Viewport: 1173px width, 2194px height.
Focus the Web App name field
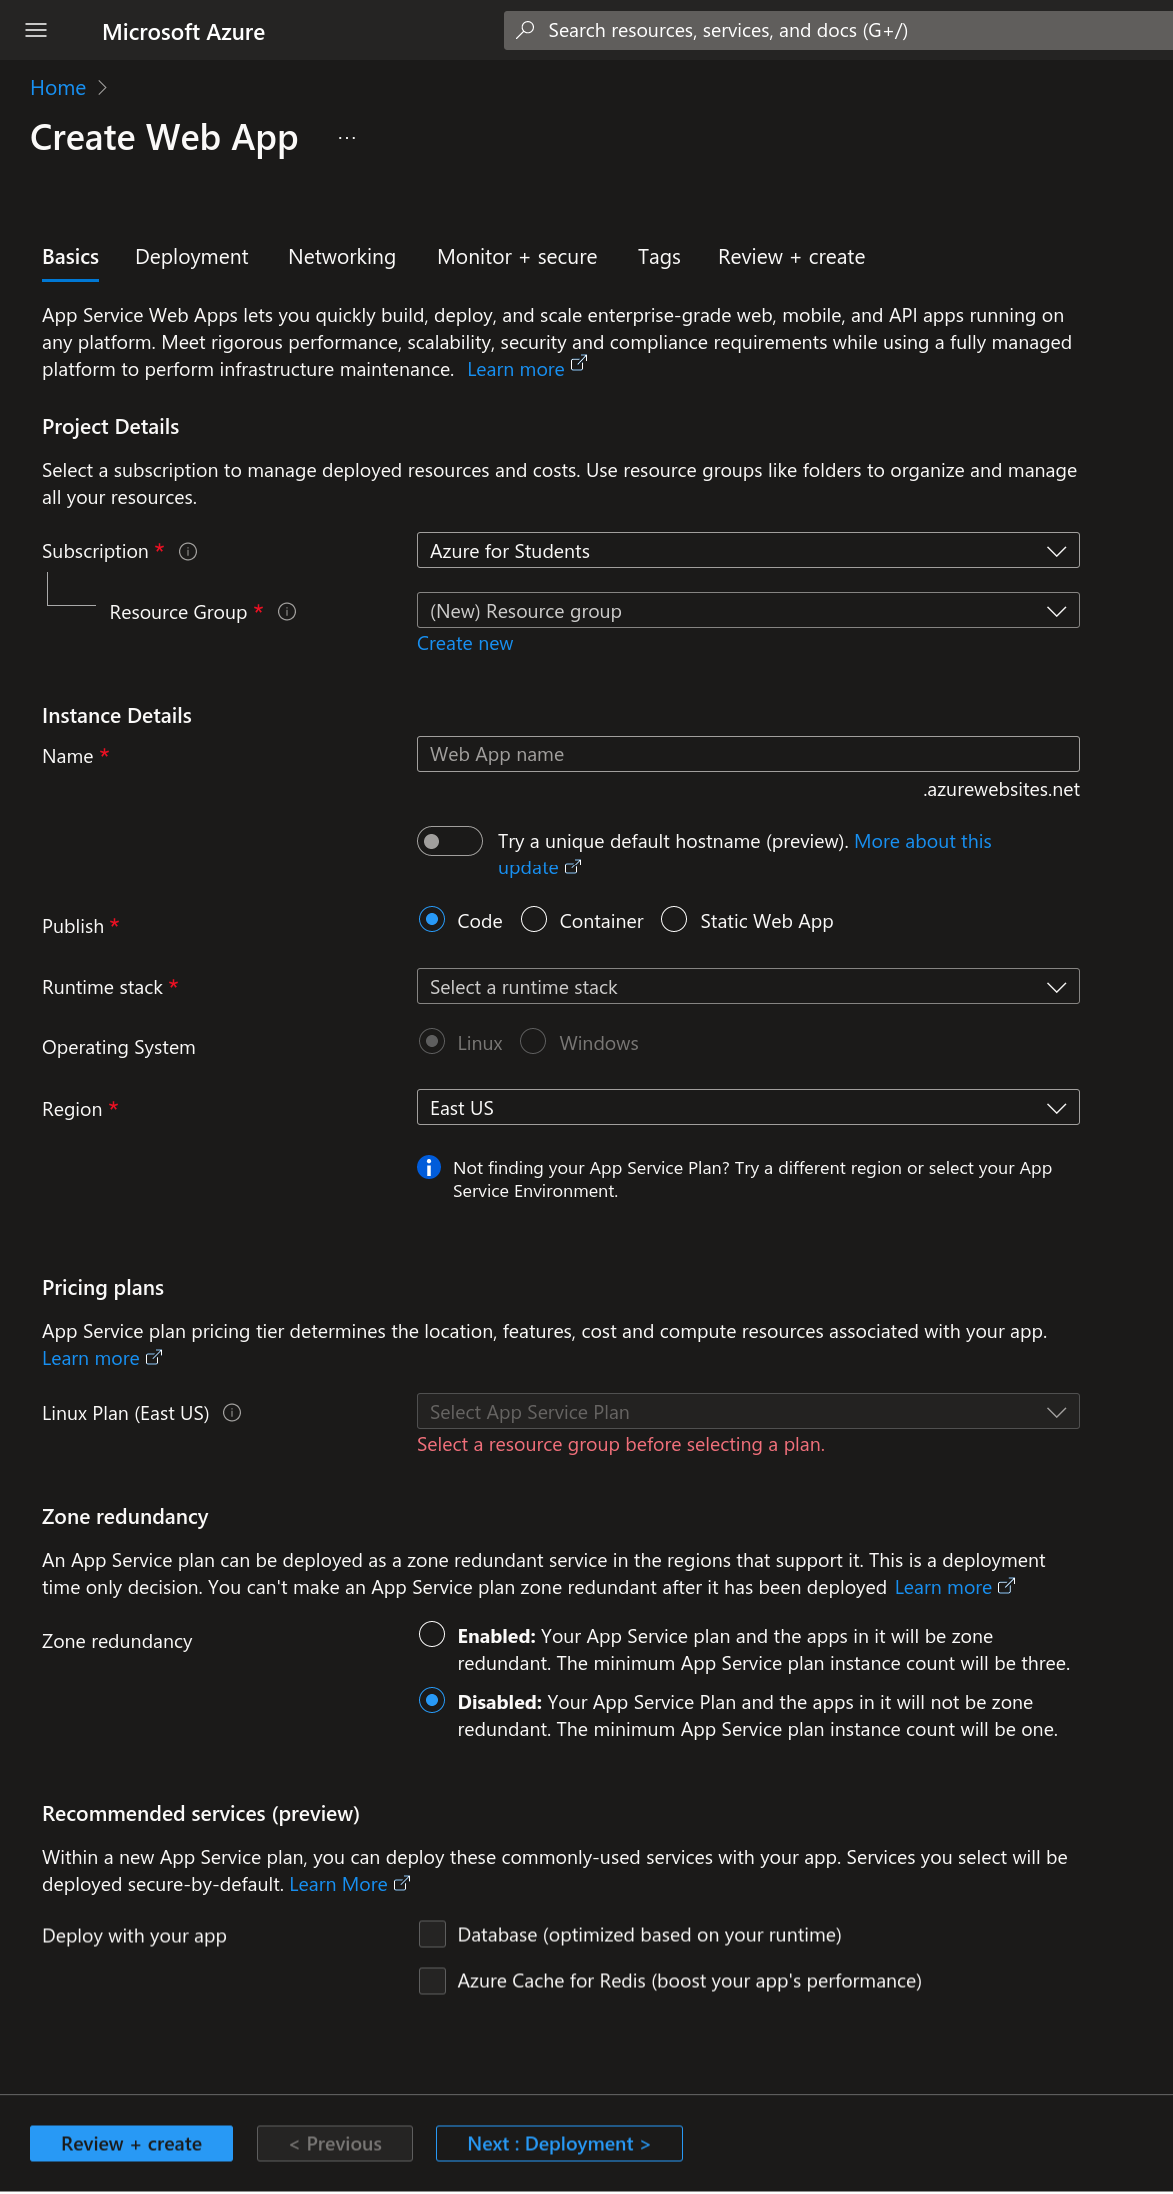tap(748, 754)
